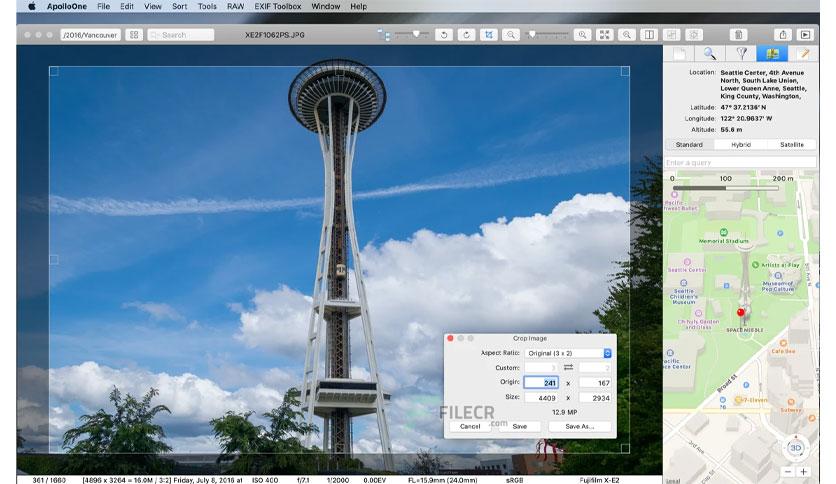836x484 pixels.
Task: Switch map to Hybrid view
Action: pyautogui.click(x=741, y=144)
